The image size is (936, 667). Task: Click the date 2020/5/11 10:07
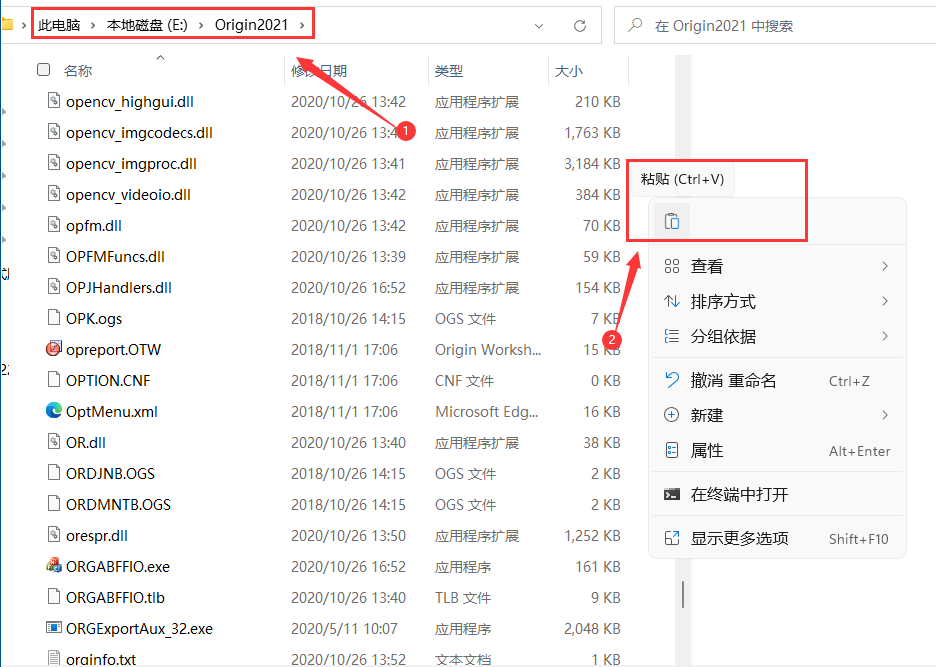click(344, 629)
